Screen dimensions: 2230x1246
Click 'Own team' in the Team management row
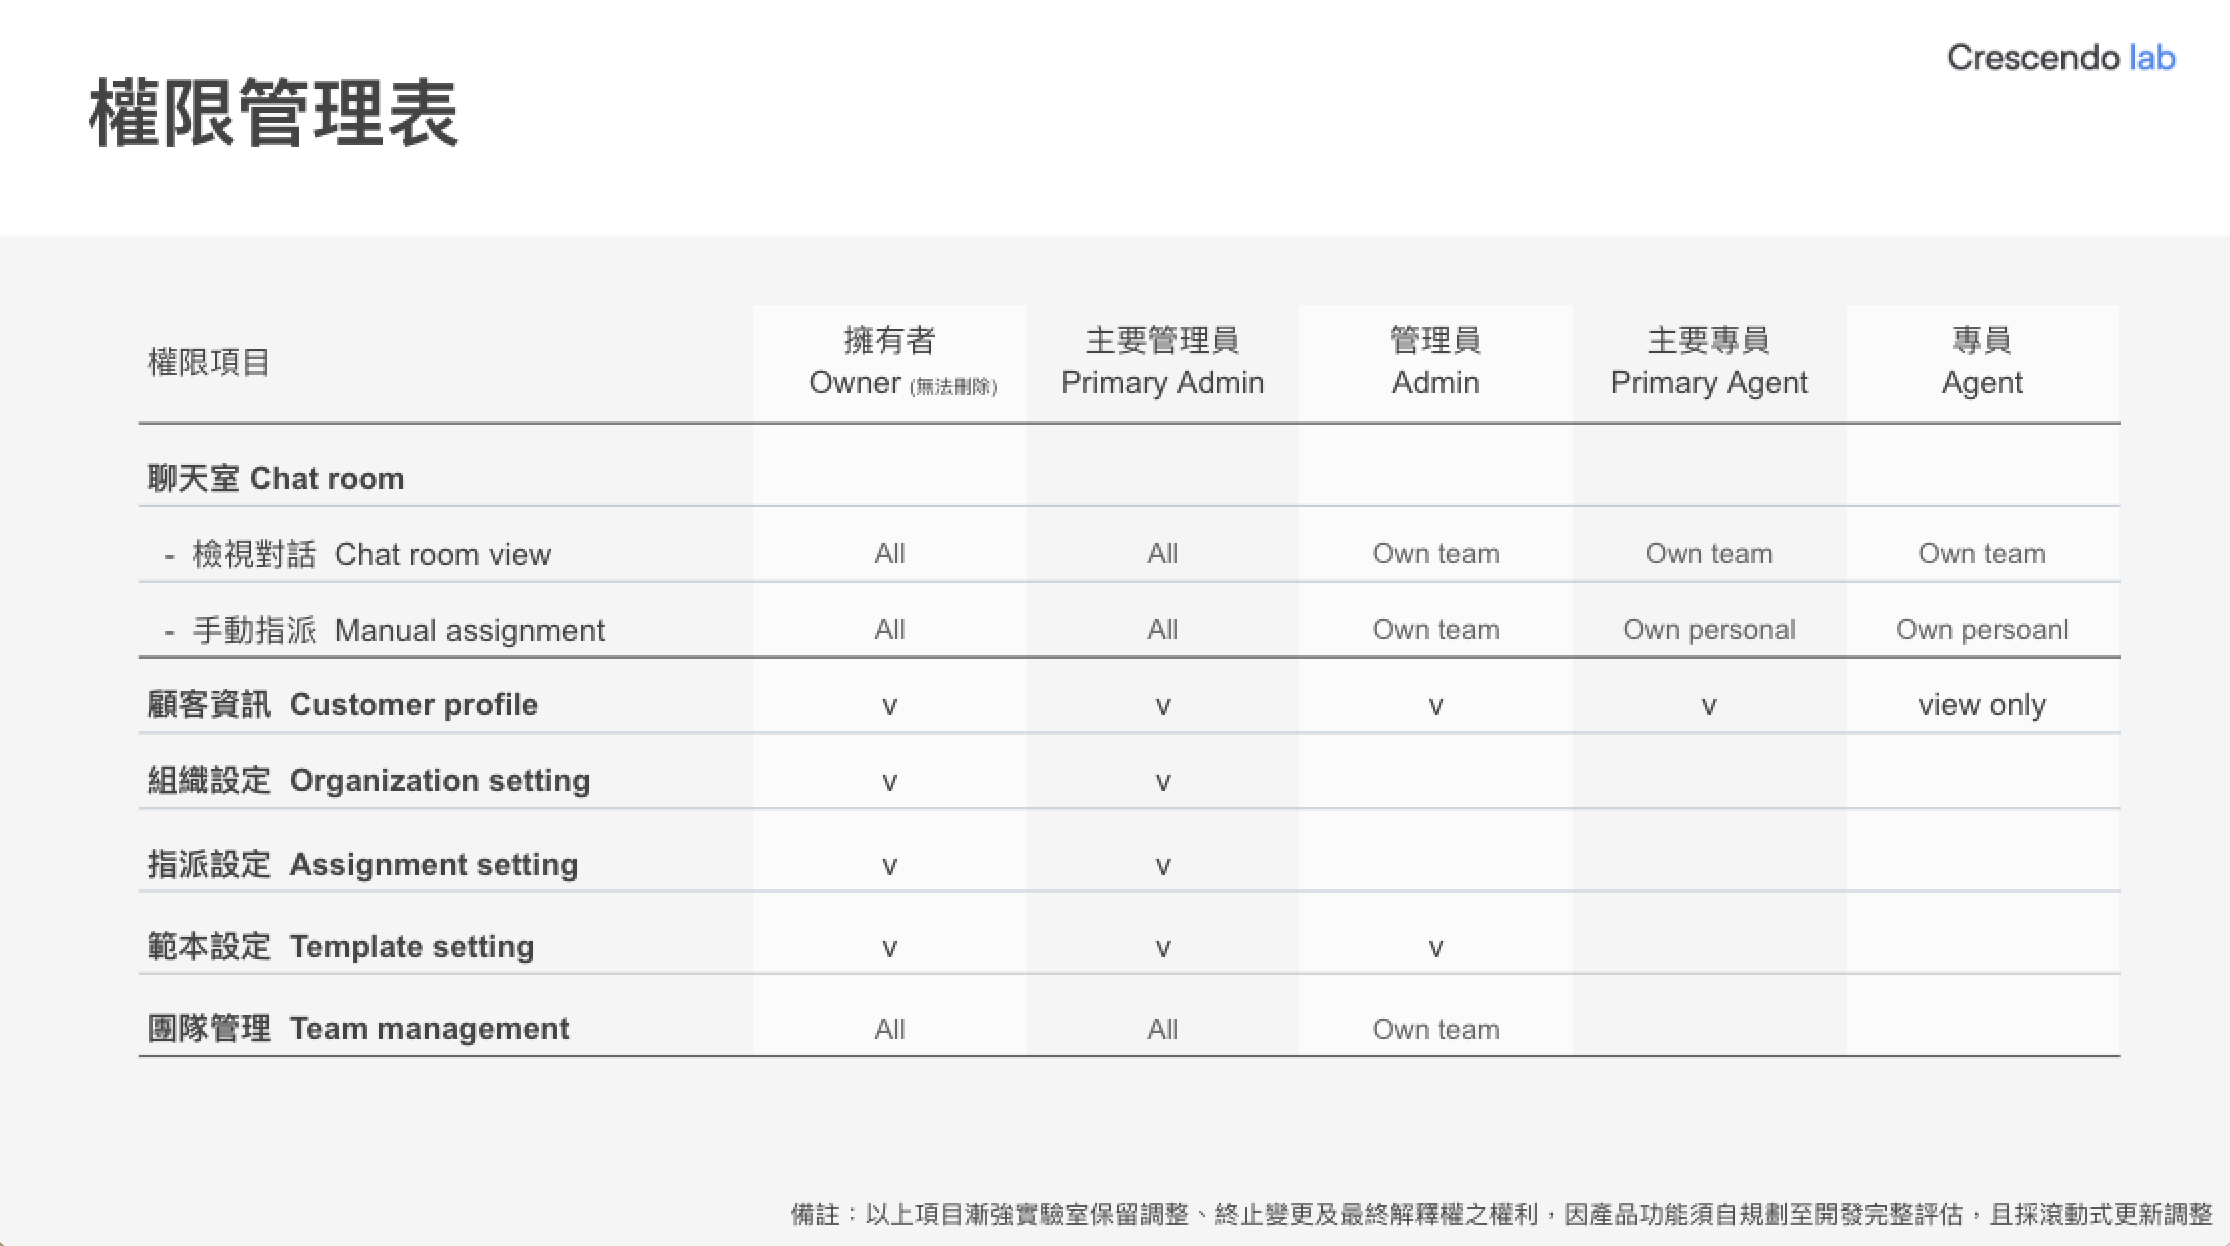1435,1029
